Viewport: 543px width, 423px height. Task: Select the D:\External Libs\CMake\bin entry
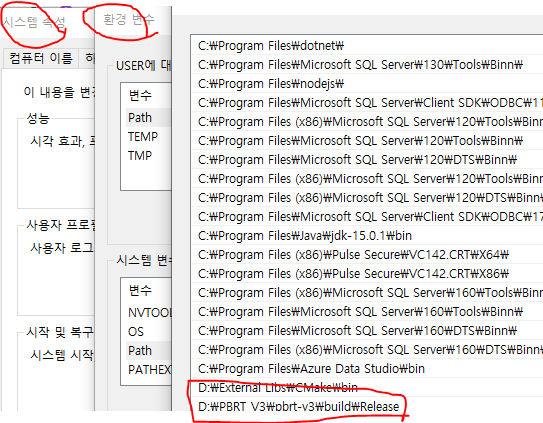pyautogui.click(x=367, y=388)
